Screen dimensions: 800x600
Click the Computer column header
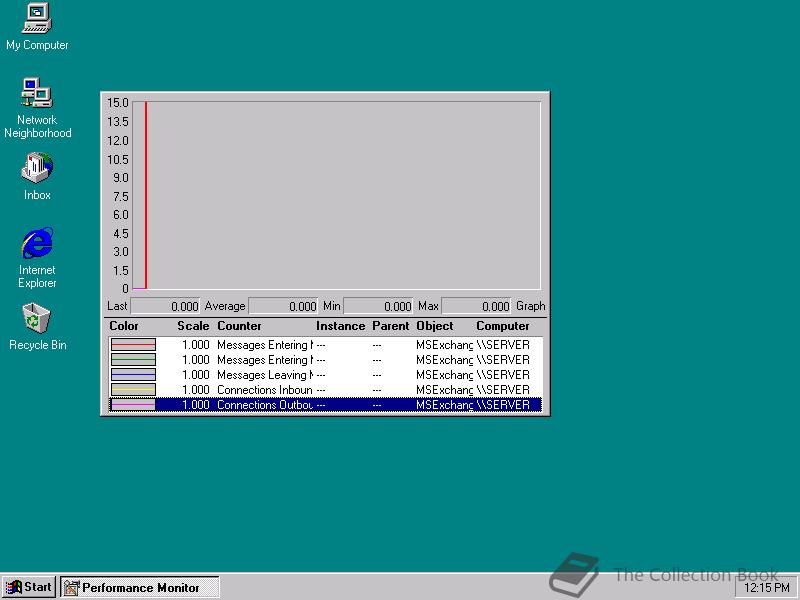click(x=503, y=326)
